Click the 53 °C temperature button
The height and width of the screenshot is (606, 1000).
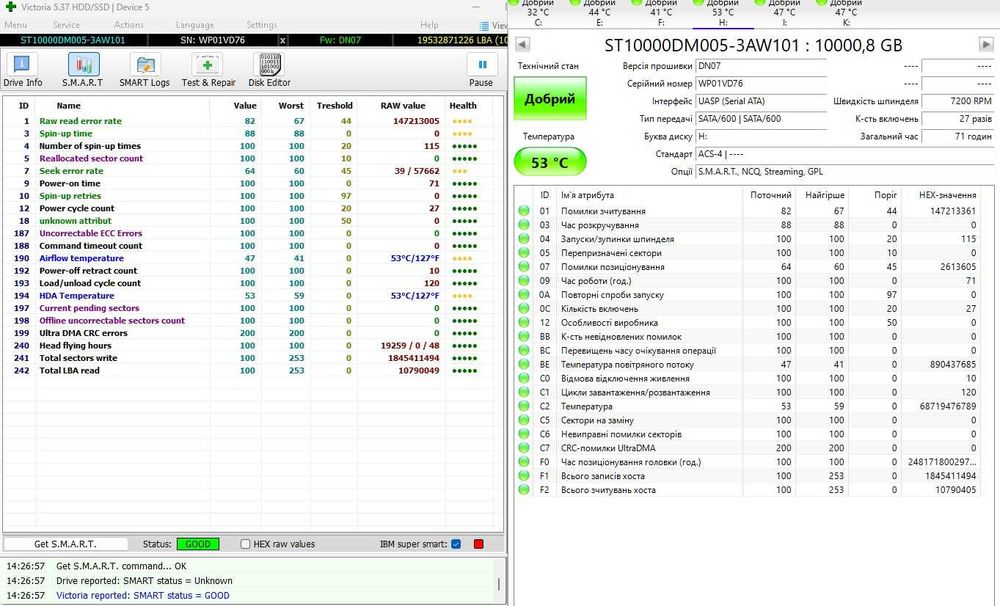(550, 162)
